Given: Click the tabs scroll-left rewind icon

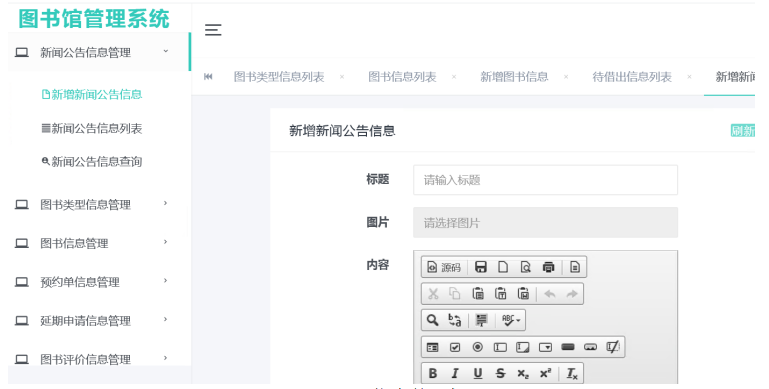Looking at the screenshot, I should (x=208, y=77).
